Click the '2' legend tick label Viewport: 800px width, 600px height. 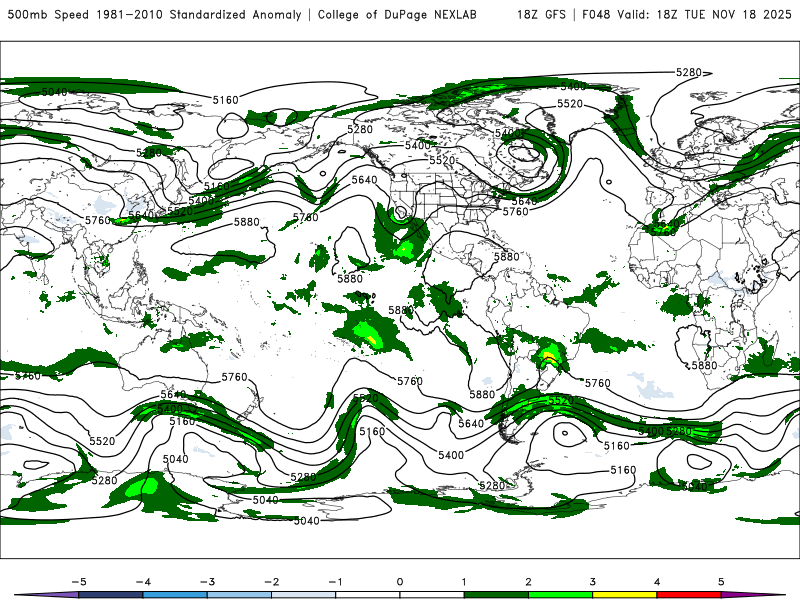pos(529,582)
